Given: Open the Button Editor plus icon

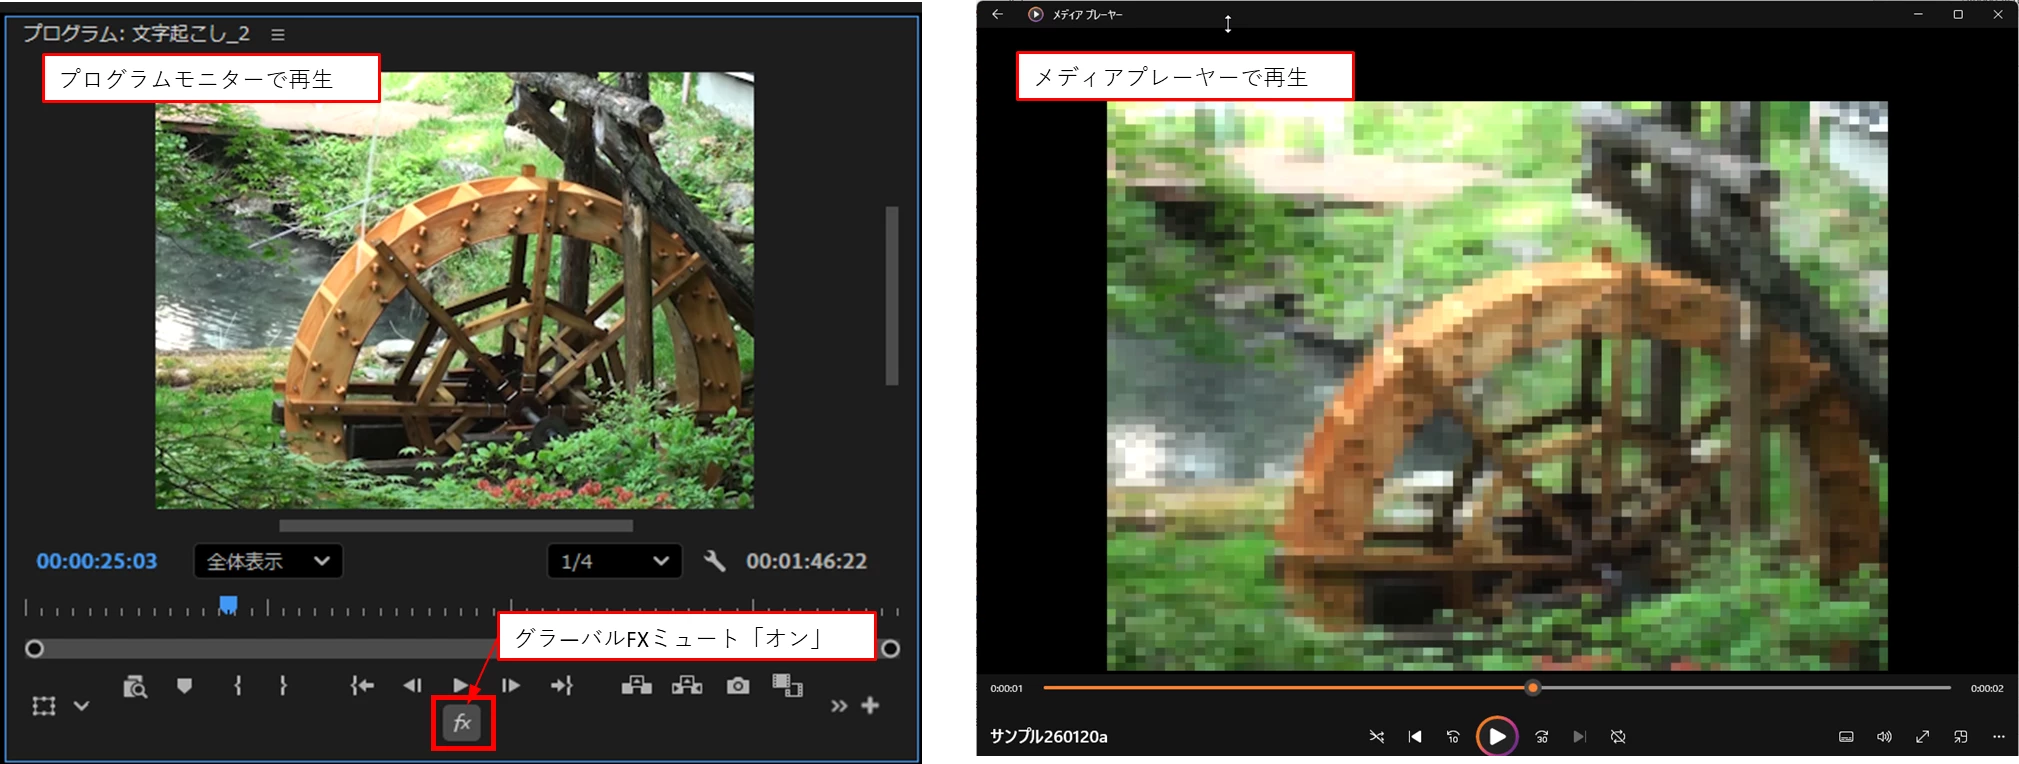Looking at the screenshot, I should [x=871, y=705].
